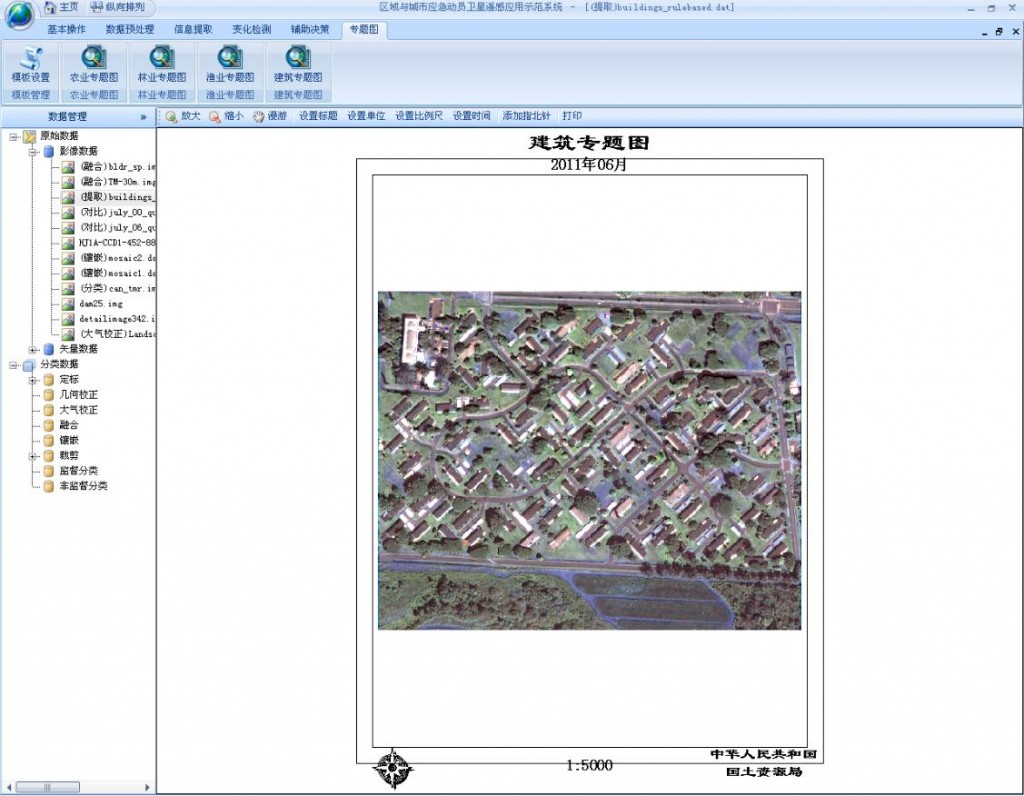Click 设置标题 set title button
Screen dimensions: 1024x796
318,116
